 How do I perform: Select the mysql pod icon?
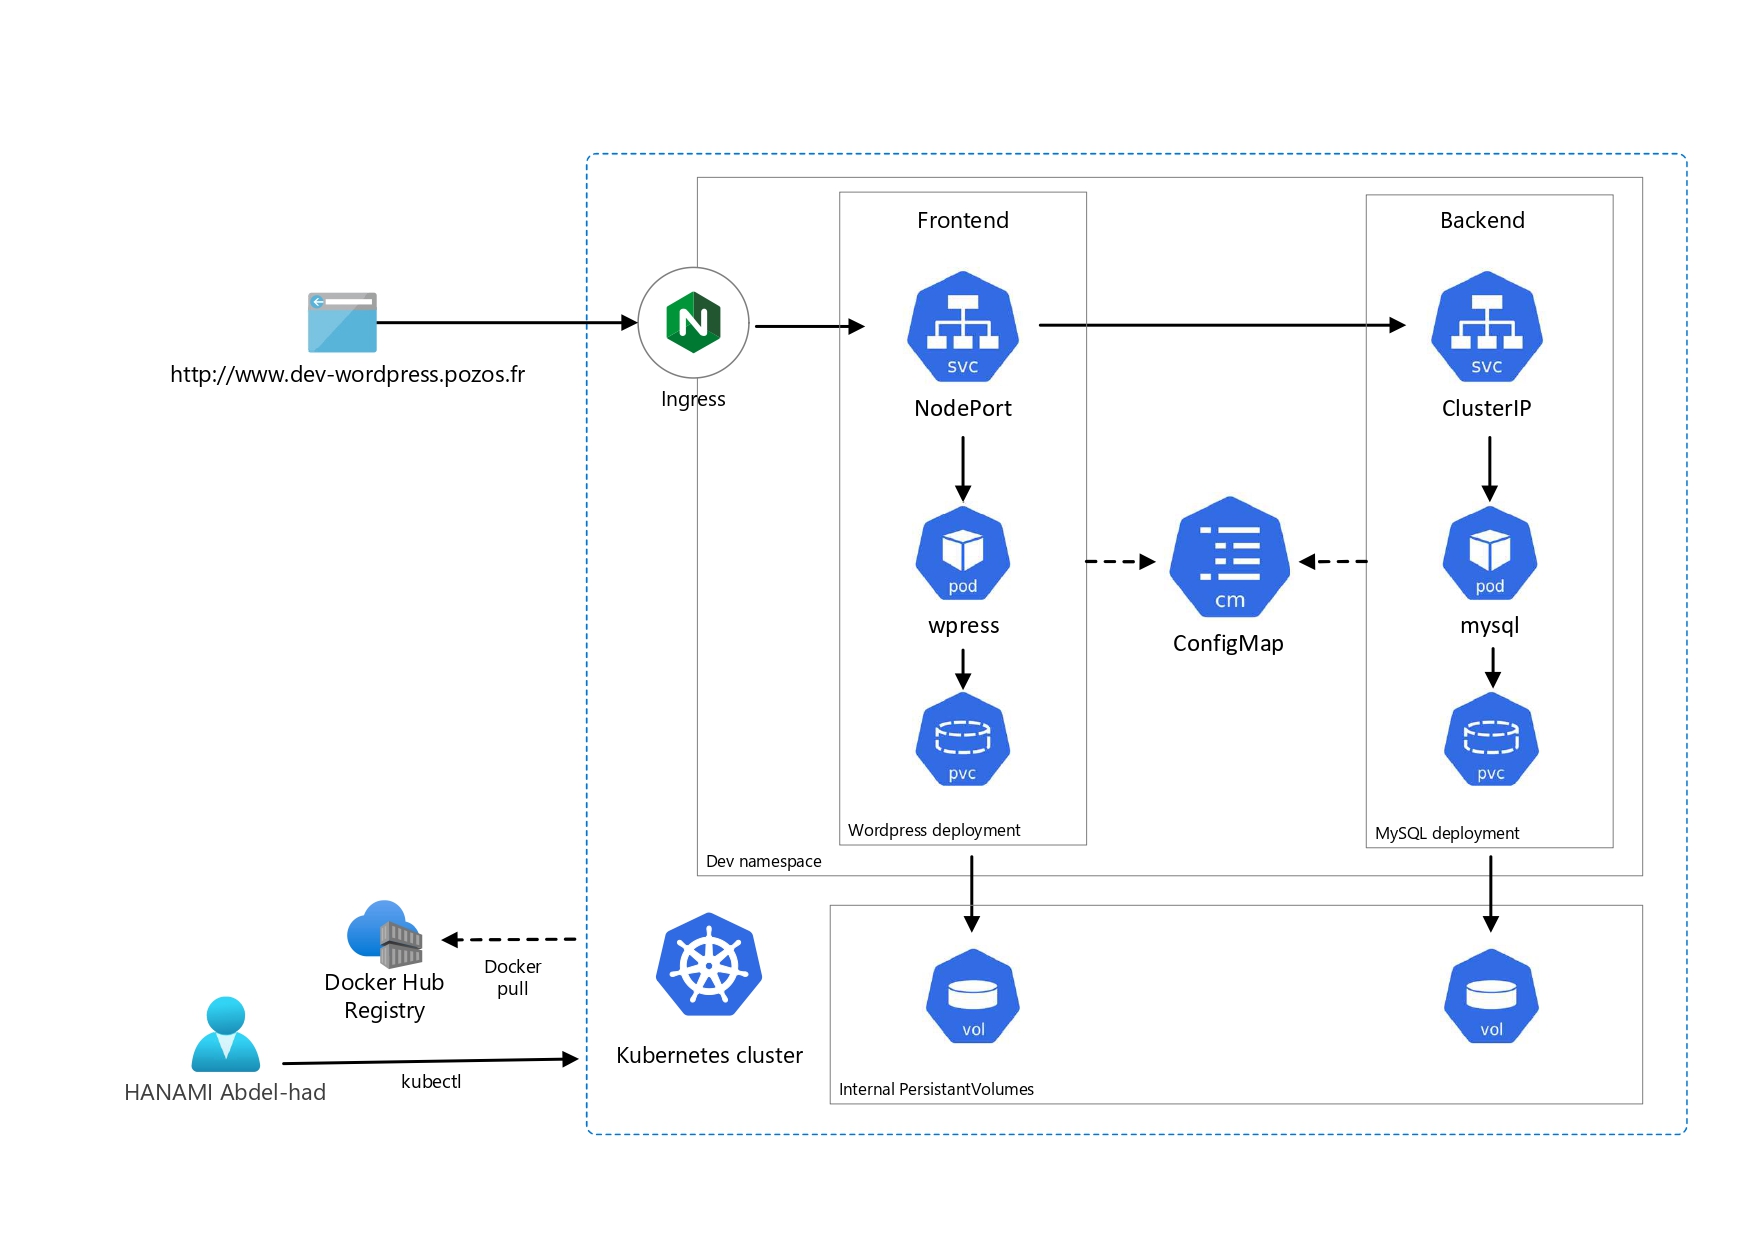point(1490,554)
